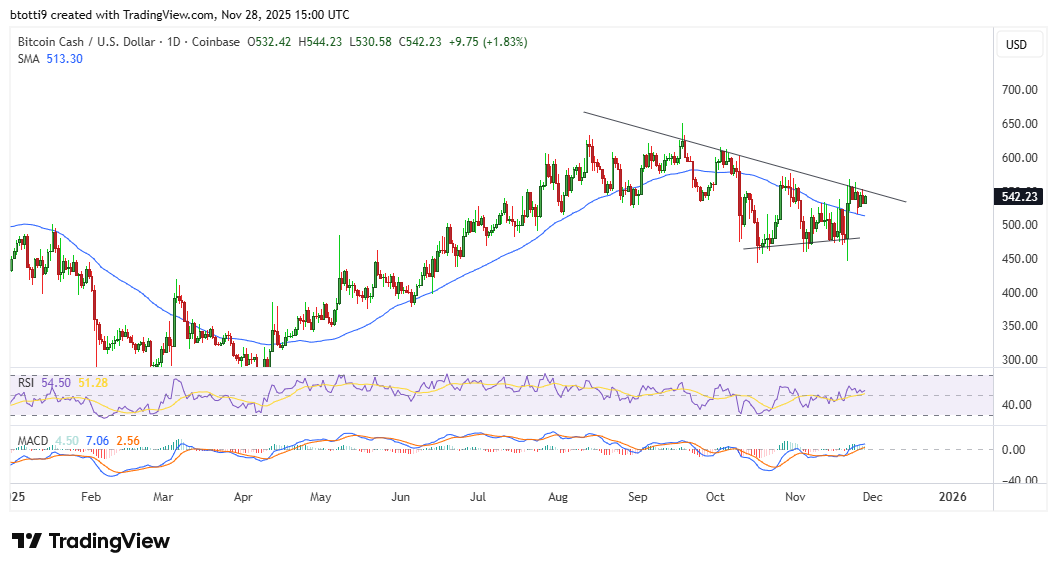Viewport: 1057px width, 571px height.
Task: Open the USD currency selector
Action: [1016, 45]
